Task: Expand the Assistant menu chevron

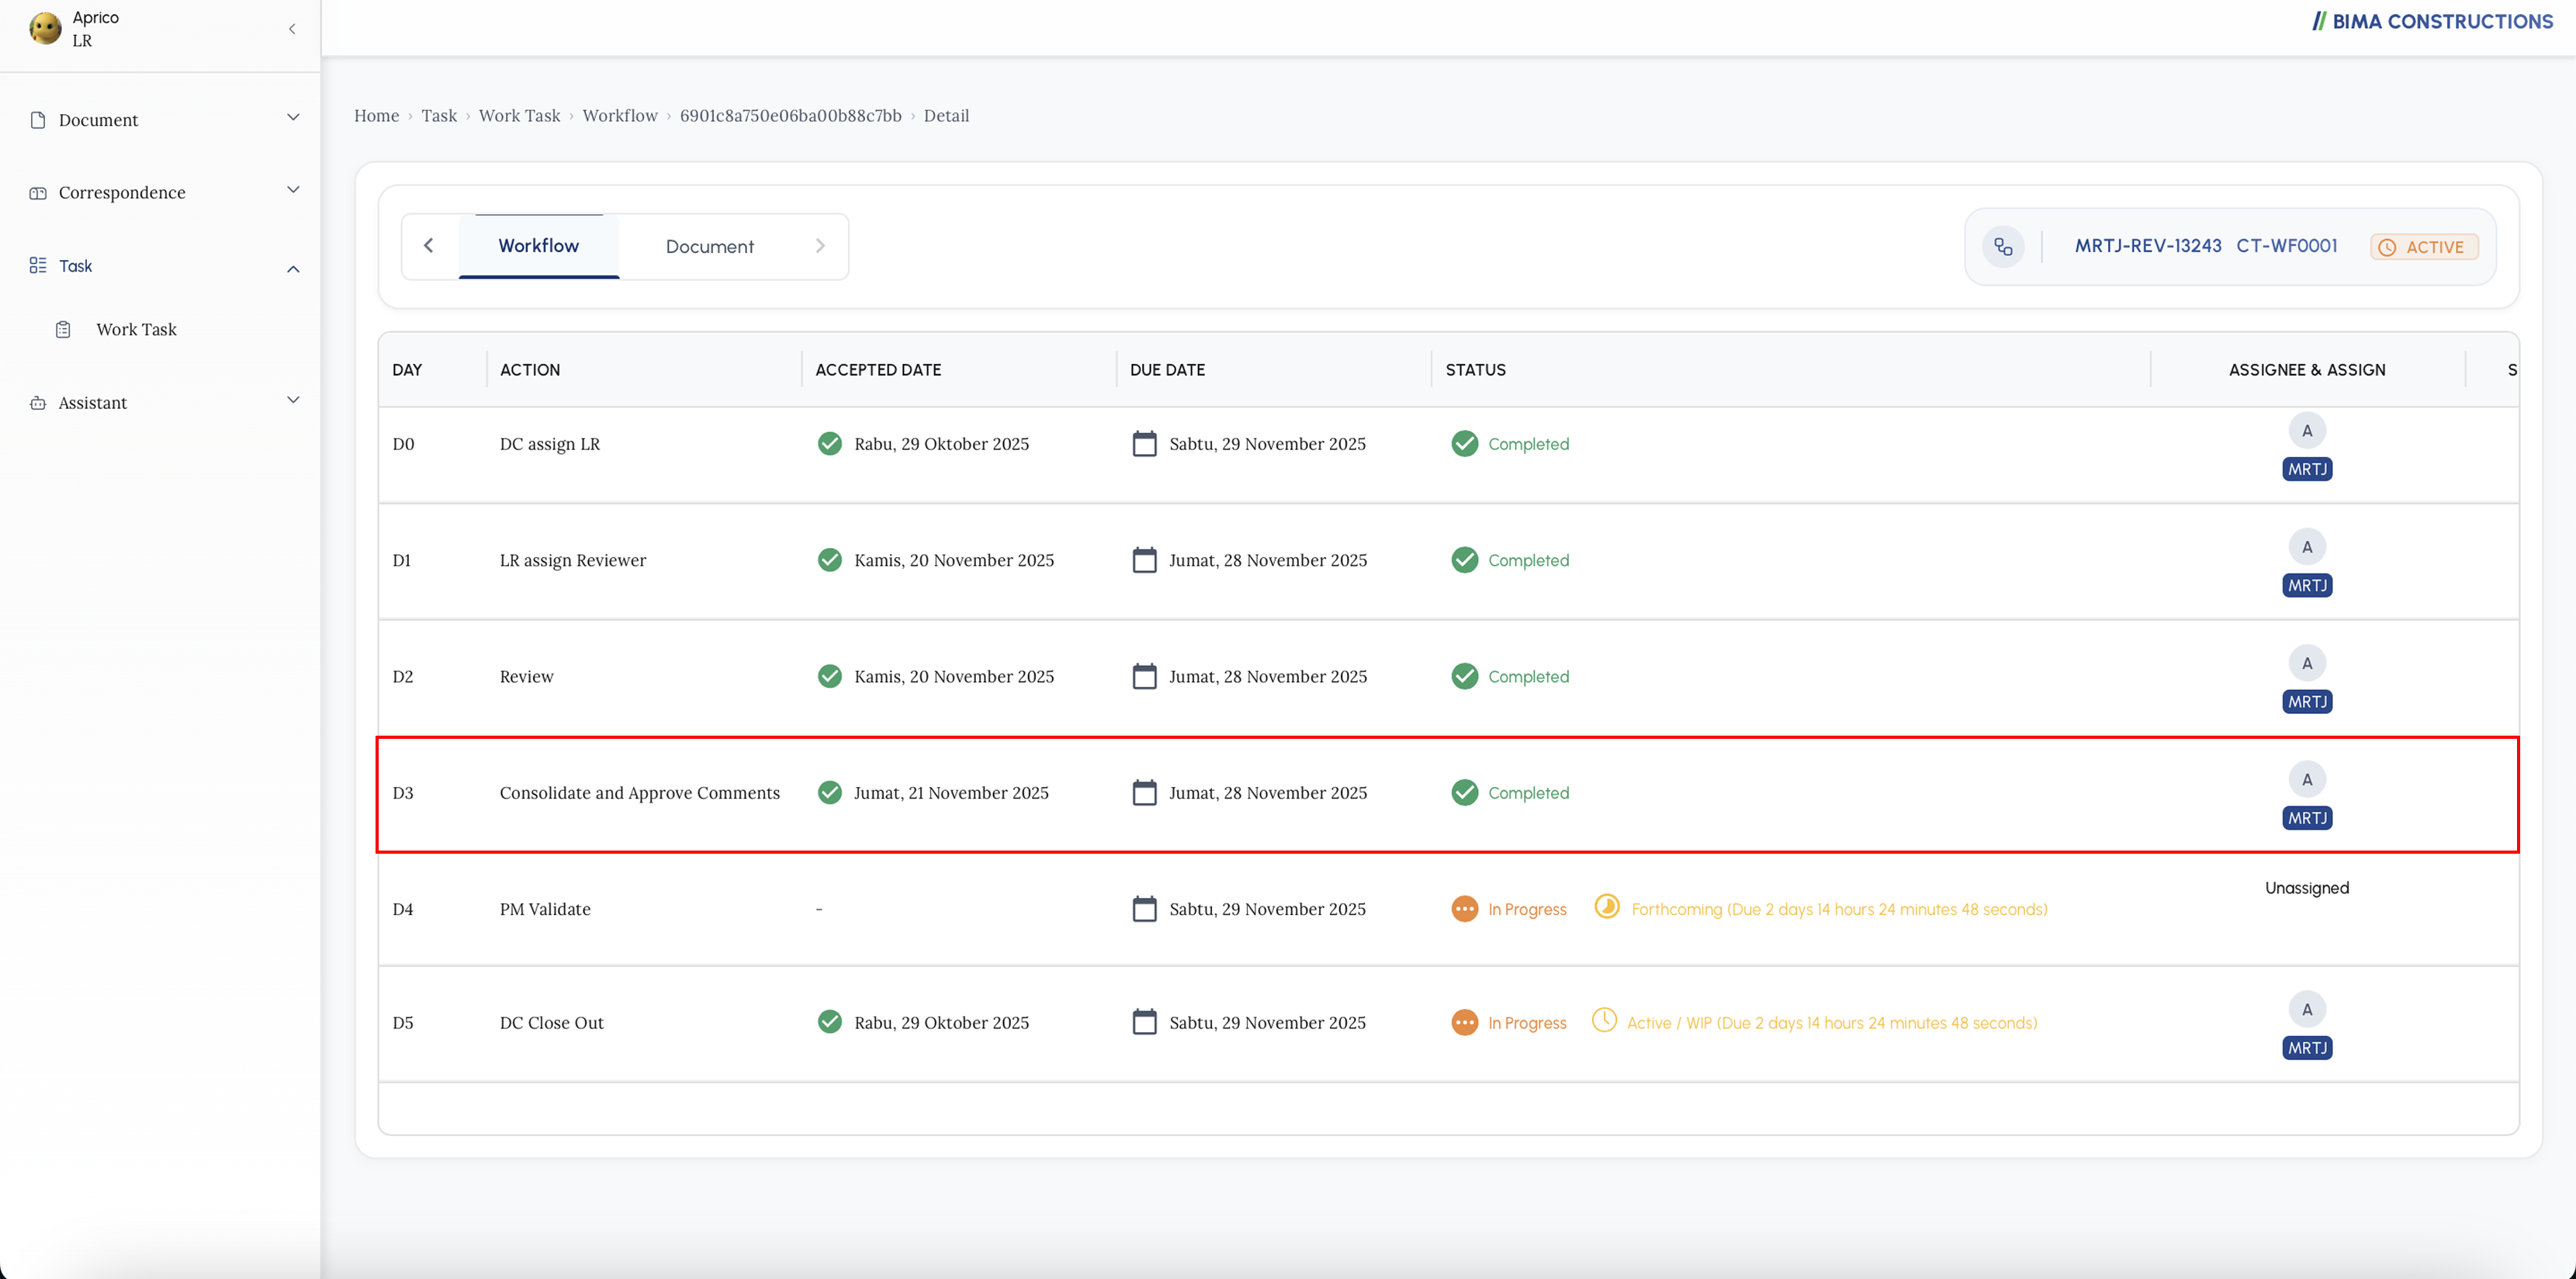Action: pos(293,400)
